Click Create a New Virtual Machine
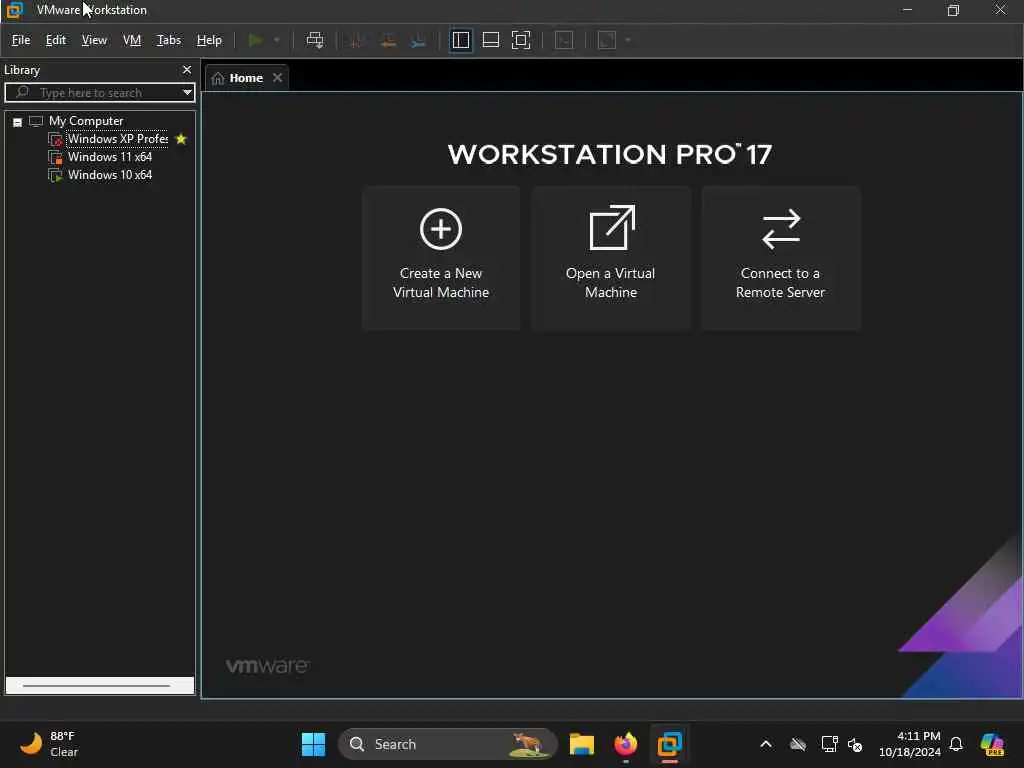This screenshot has width=1024, height=768. [x=441, y=257]
